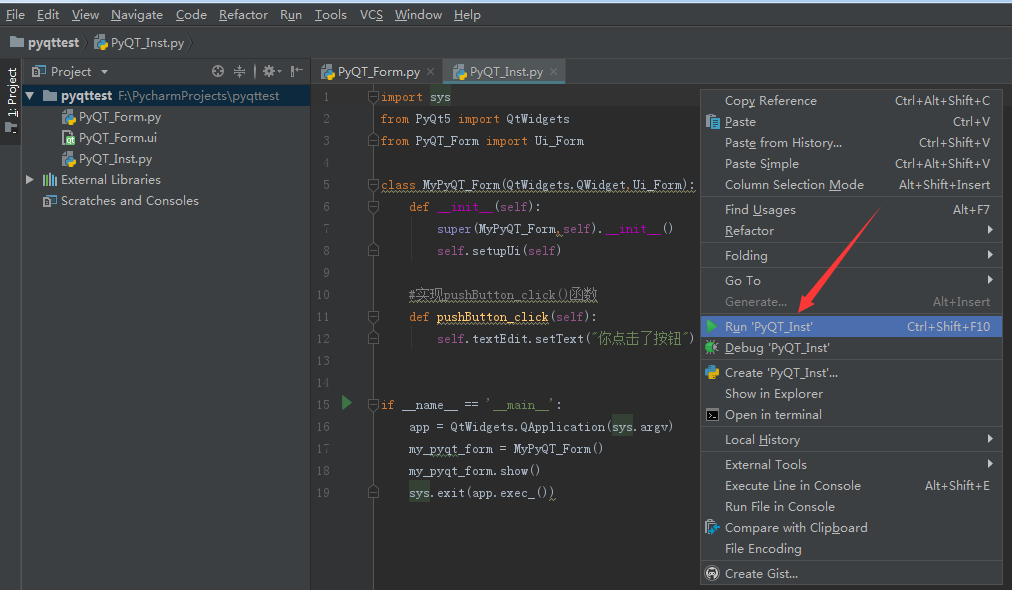1012x590 pixels.
Task: Open the Go To submenu
Action: 851,281
